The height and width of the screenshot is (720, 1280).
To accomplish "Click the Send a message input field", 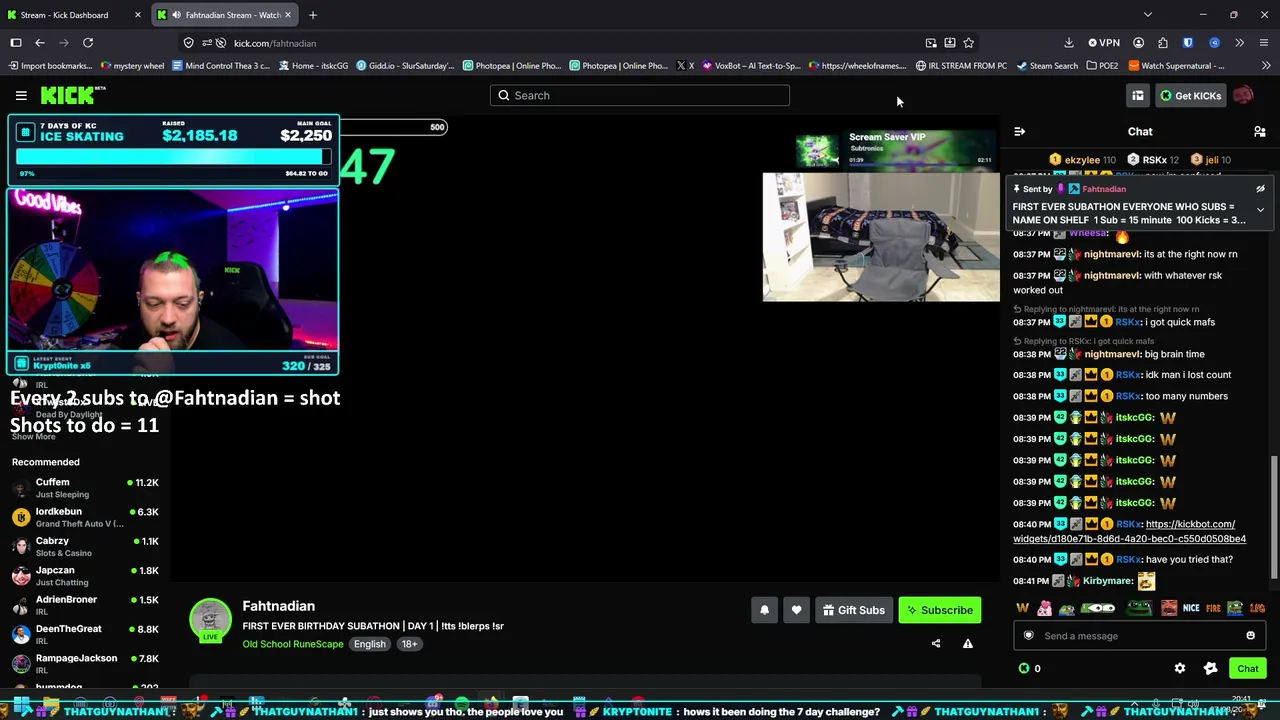I will (1137, 636).
